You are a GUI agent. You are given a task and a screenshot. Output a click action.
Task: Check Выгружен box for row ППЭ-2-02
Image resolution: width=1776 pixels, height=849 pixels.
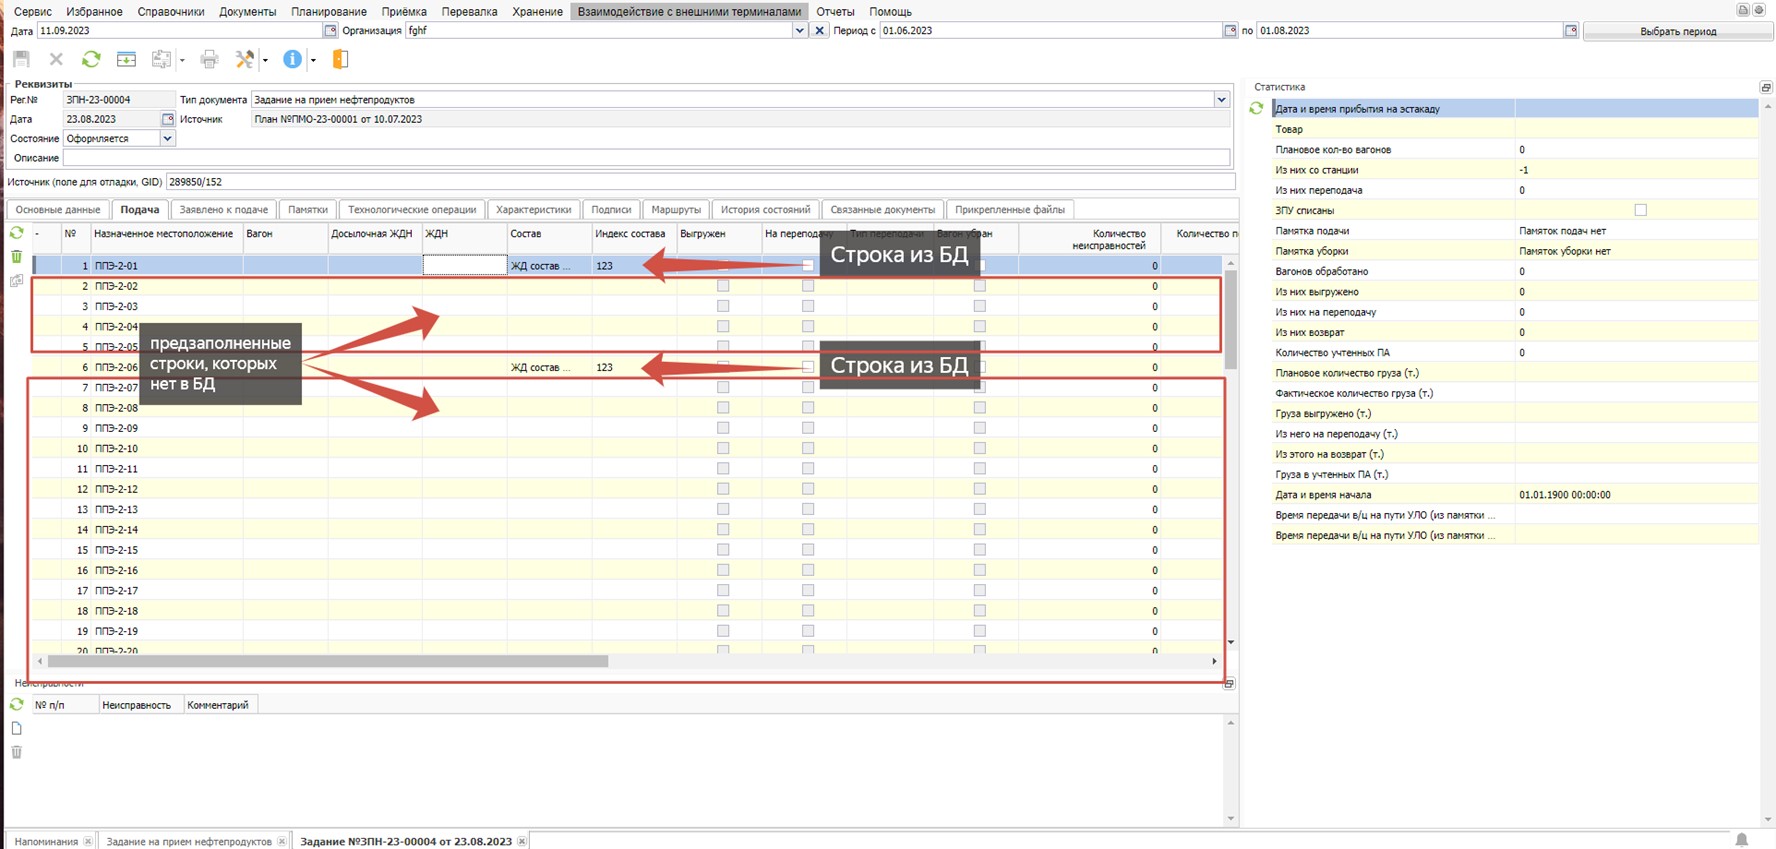(x=723, y=286)
